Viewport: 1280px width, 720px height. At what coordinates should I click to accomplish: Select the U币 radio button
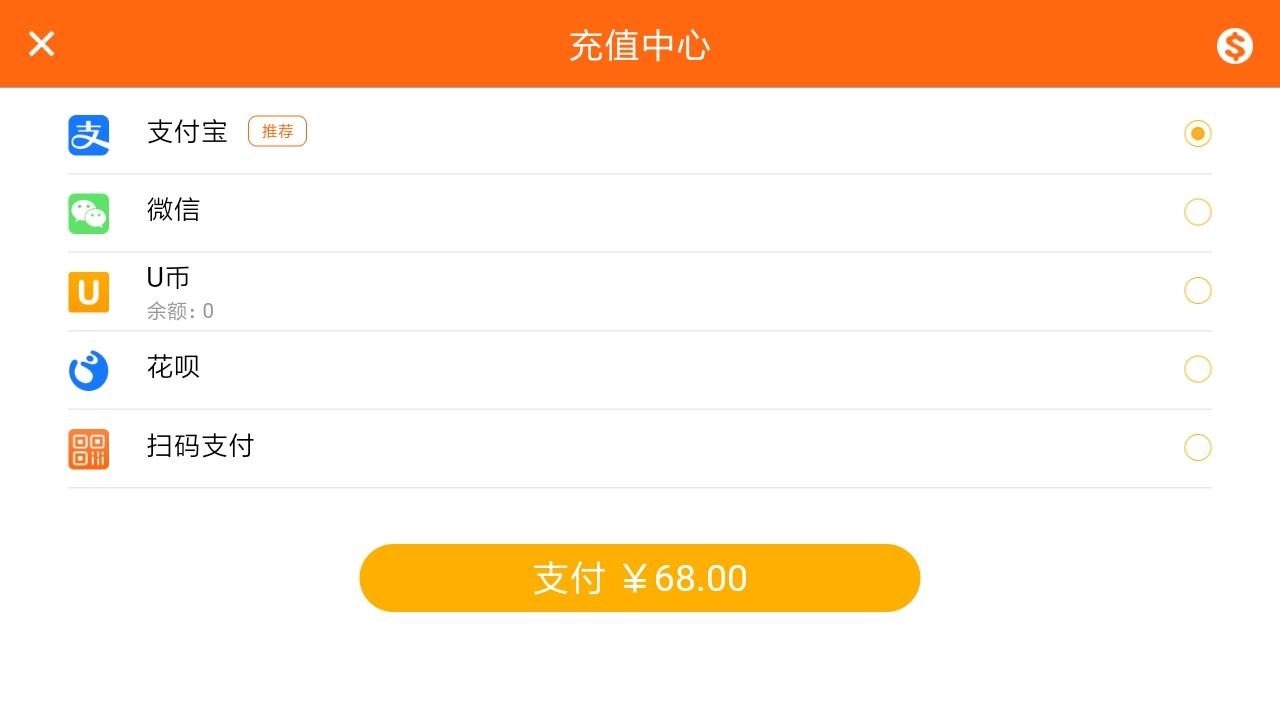(1197, 290)
